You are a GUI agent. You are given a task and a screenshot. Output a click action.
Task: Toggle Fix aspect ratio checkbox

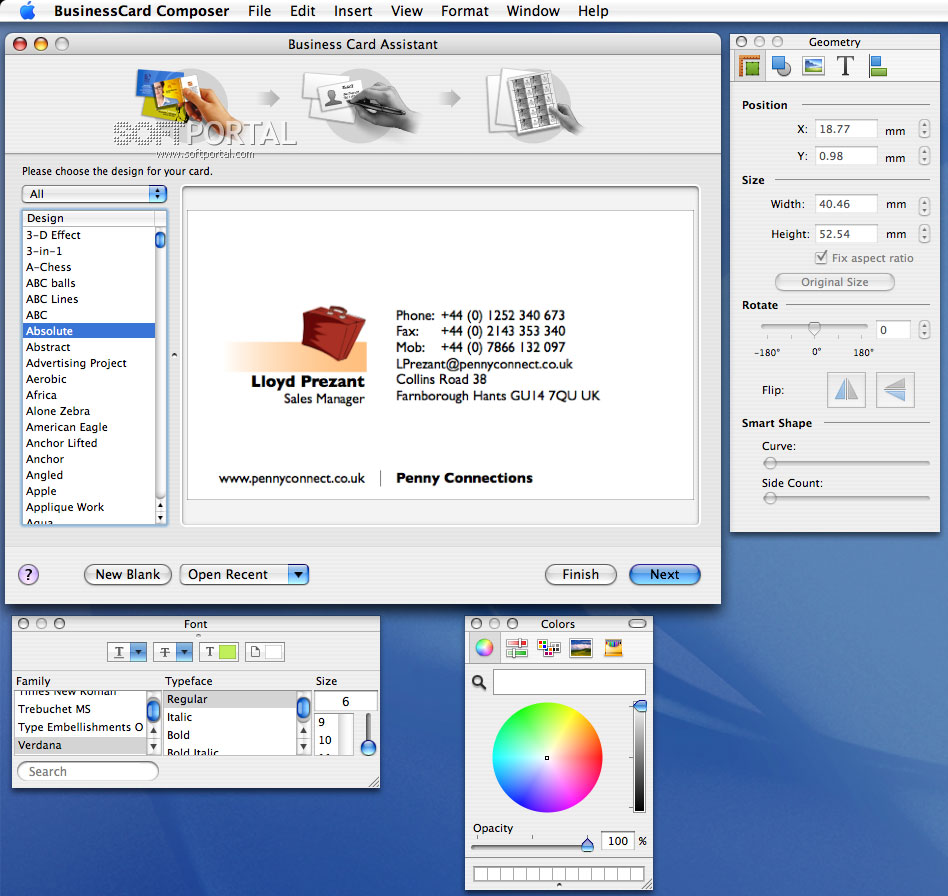pos(822,258)
